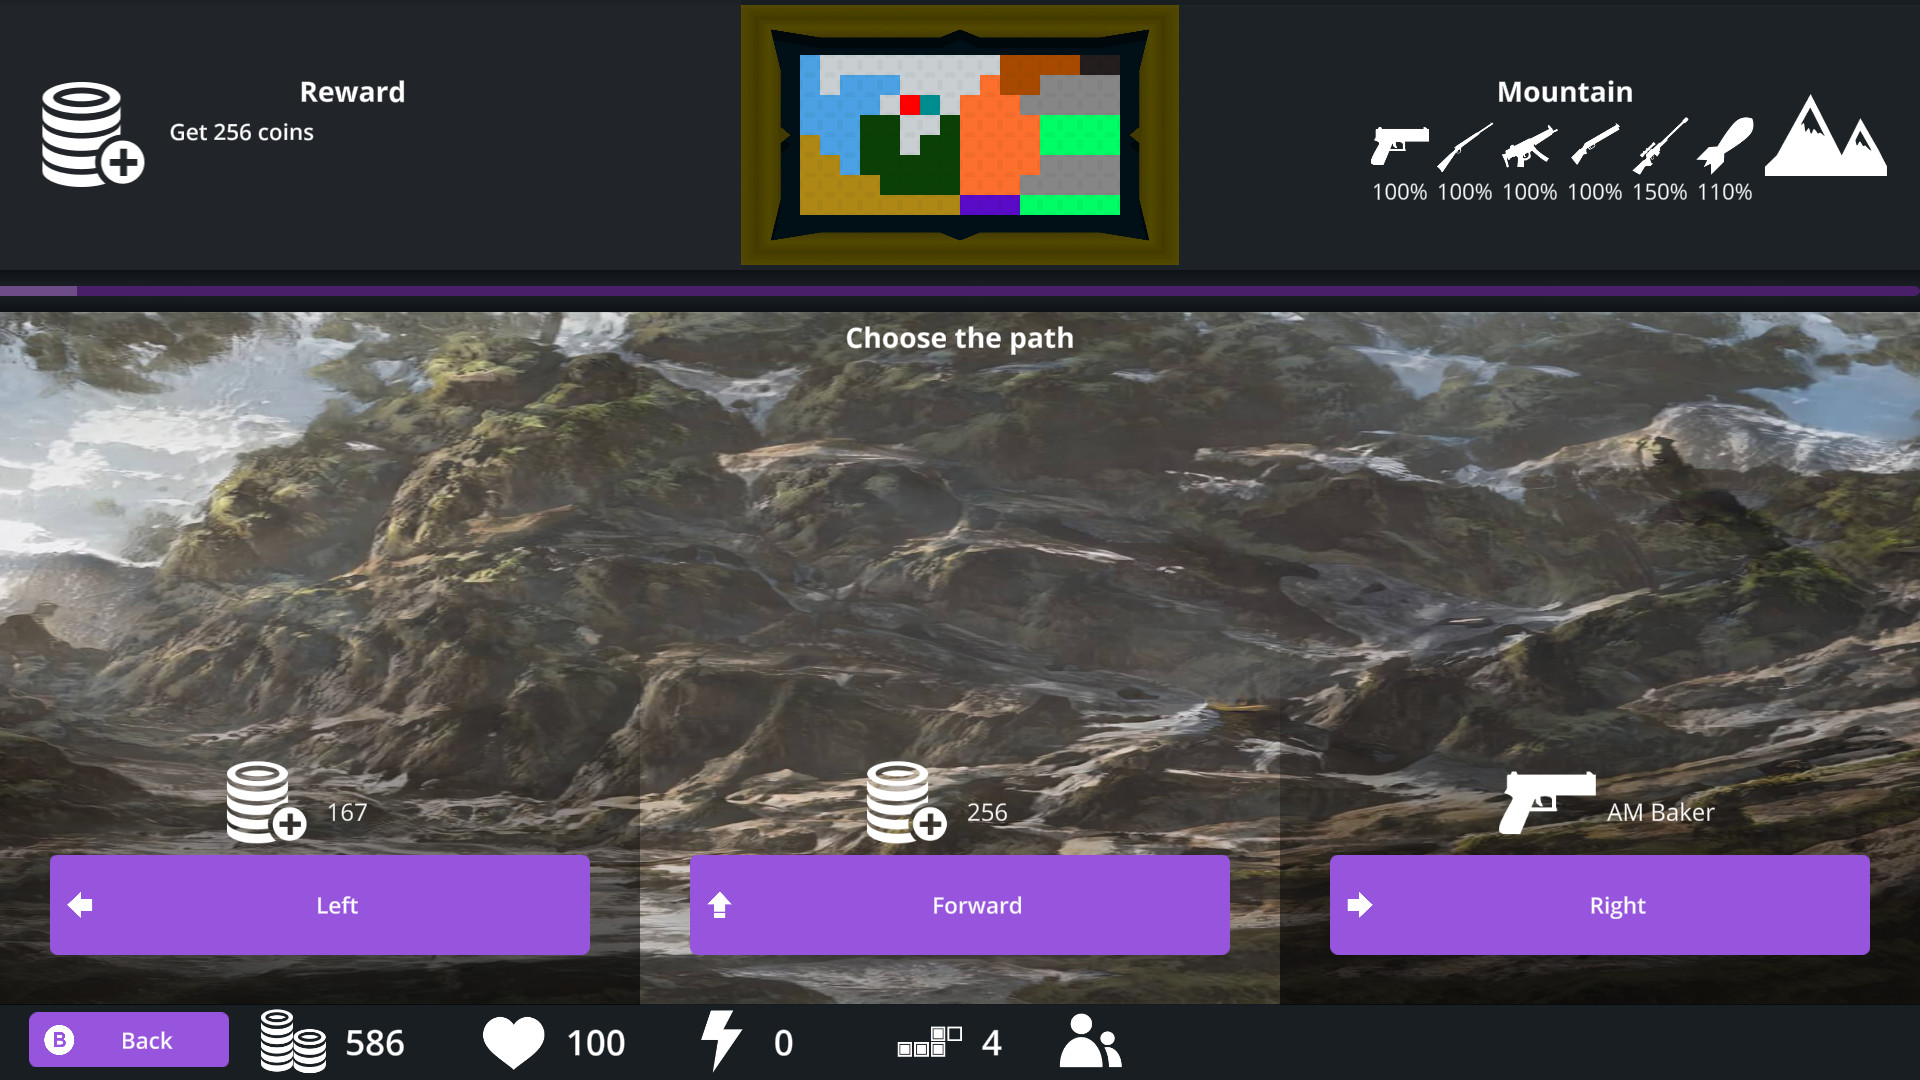Image resolution: width=1920 pixels, height=1080 pixels.
Task: Click the shotgun weapon icon
Action: [x=1594, y=145]
